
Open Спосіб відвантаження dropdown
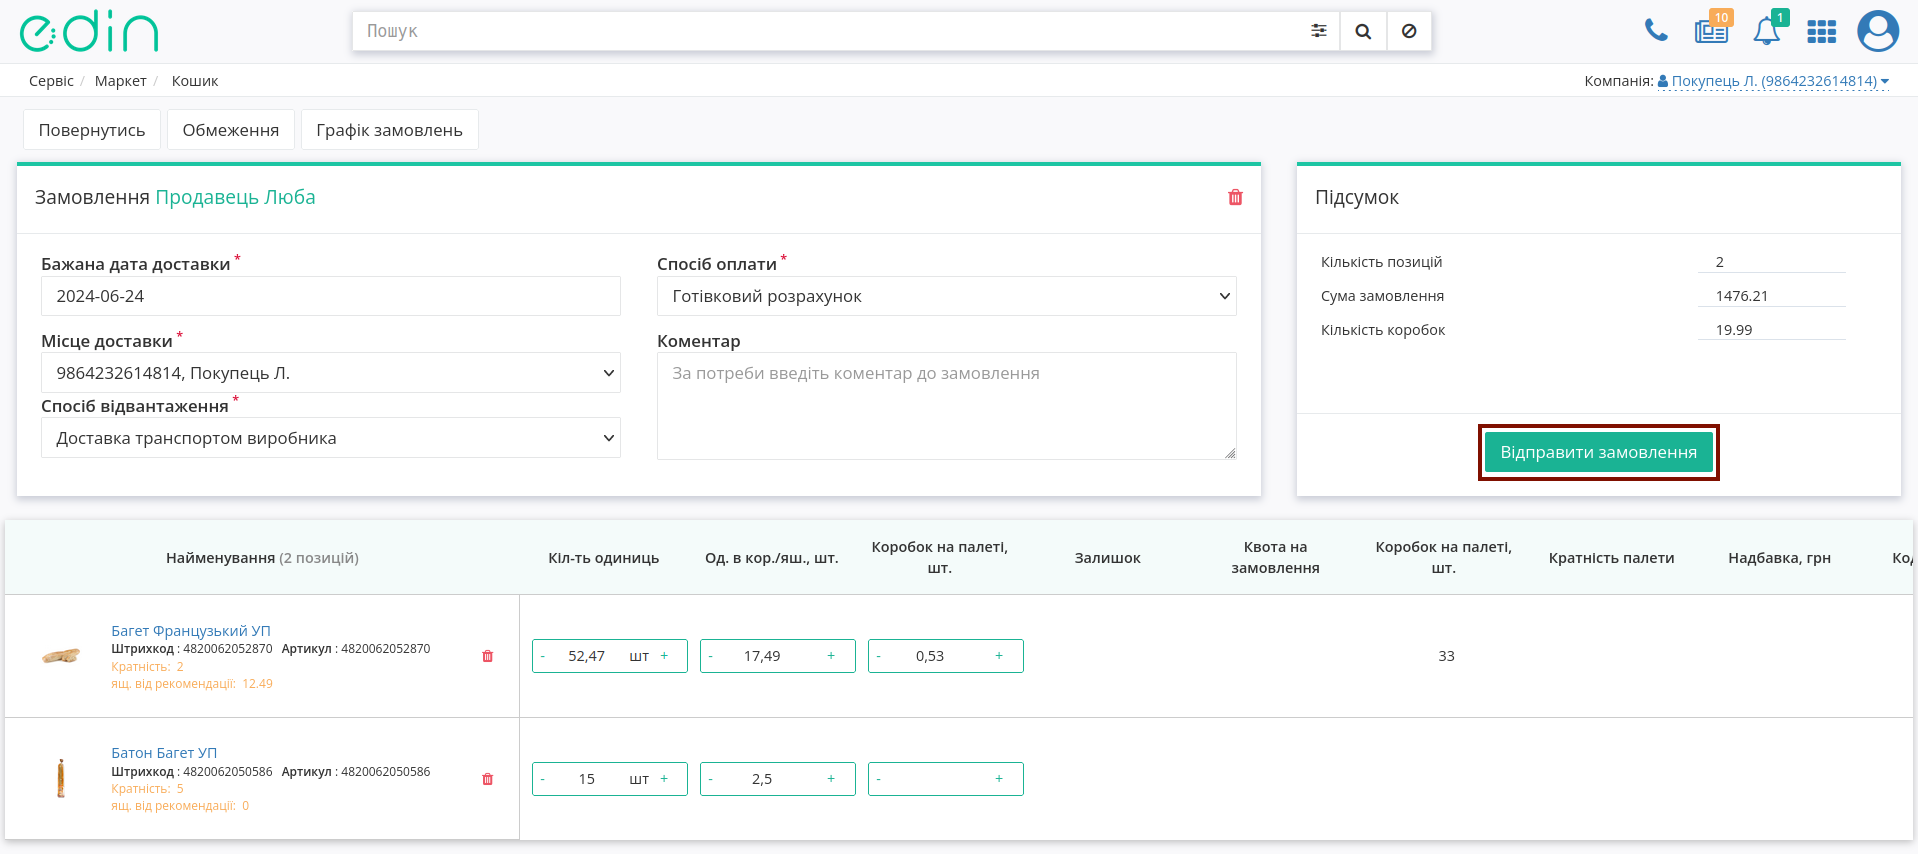coord(330,438)
